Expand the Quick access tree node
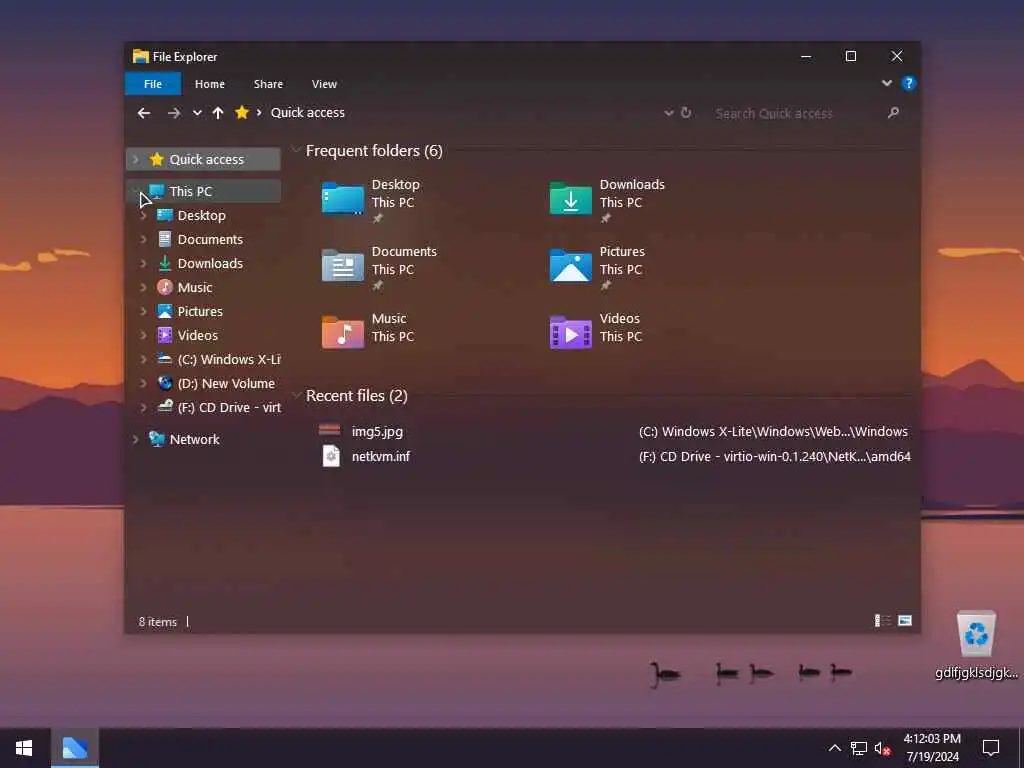1024x768 pixels. pyautogui.click(x=136, y=159)
